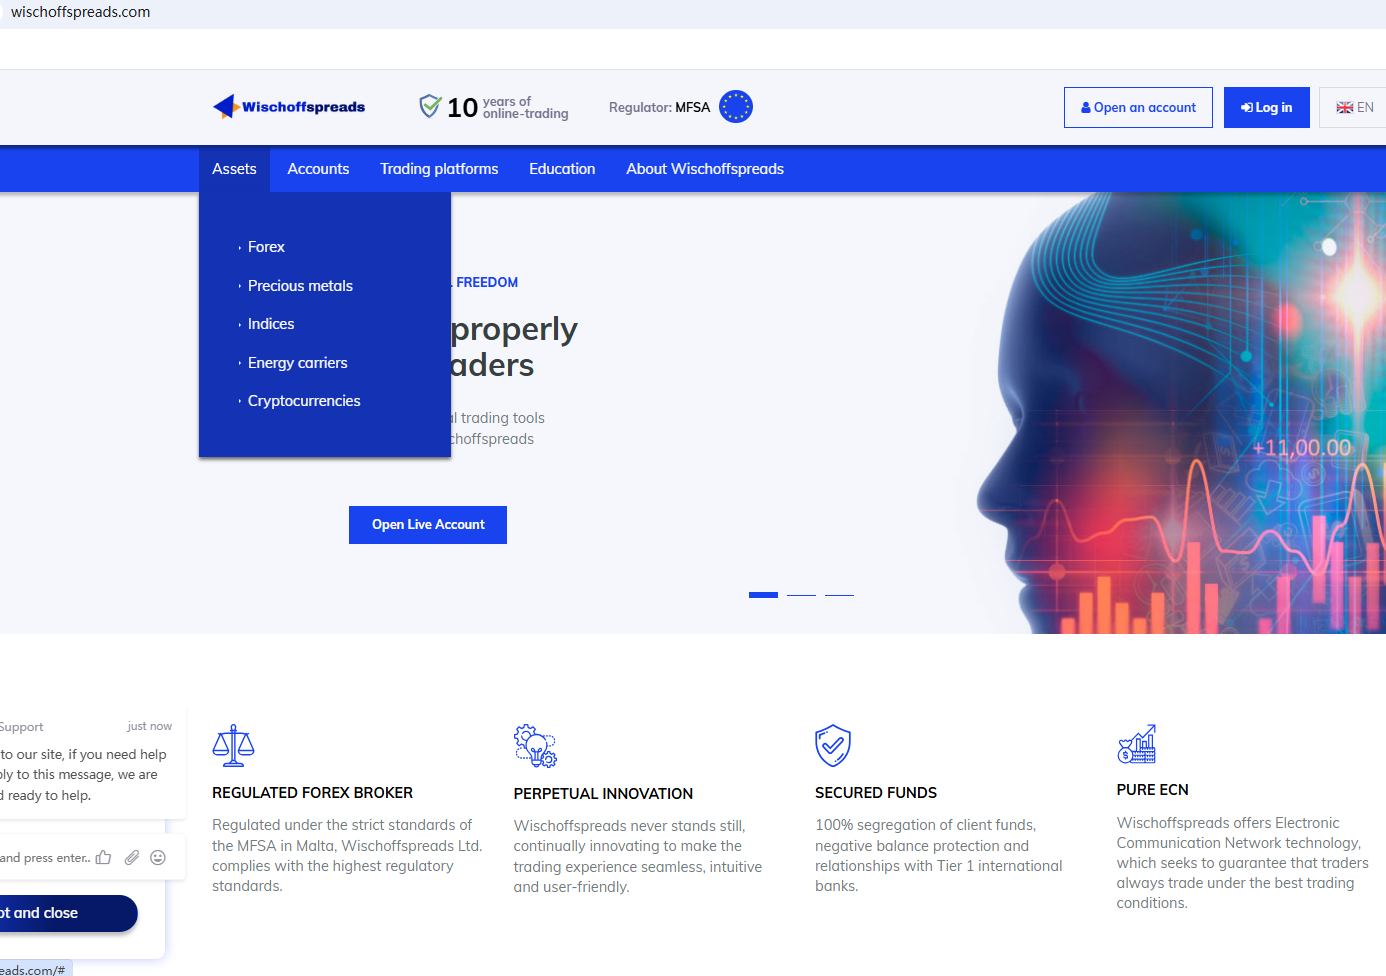Click the lightbulb Perpetual Innovation icon

click(535, 746)
